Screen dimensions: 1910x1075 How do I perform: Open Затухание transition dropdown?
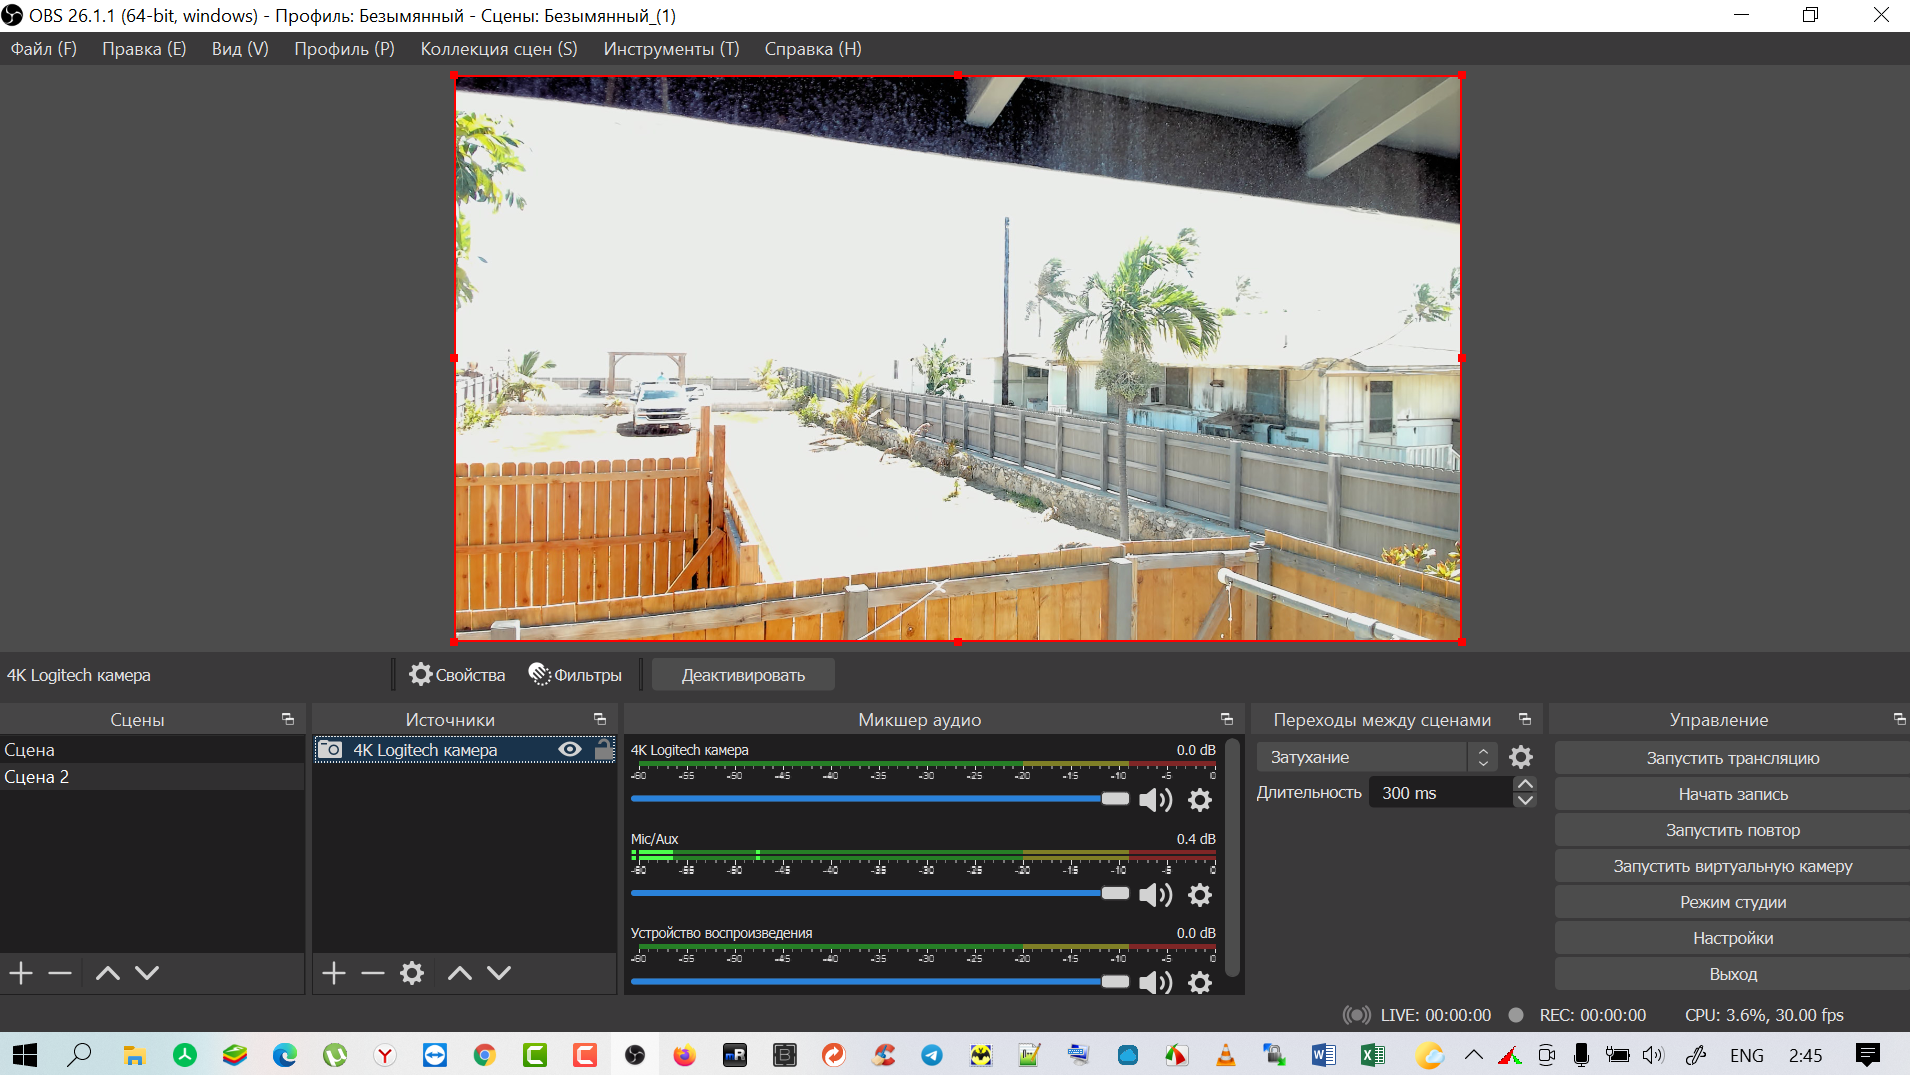[x=1376, y=758]
